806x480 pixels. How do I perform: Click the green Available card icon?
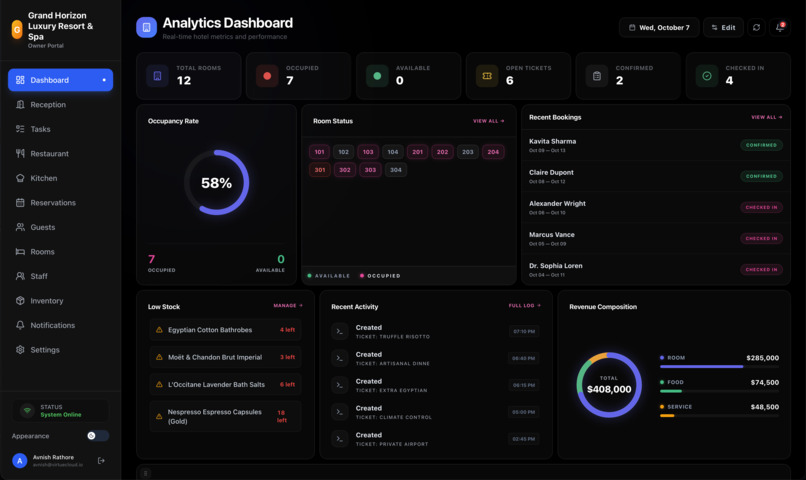click(x=377, y=76)
